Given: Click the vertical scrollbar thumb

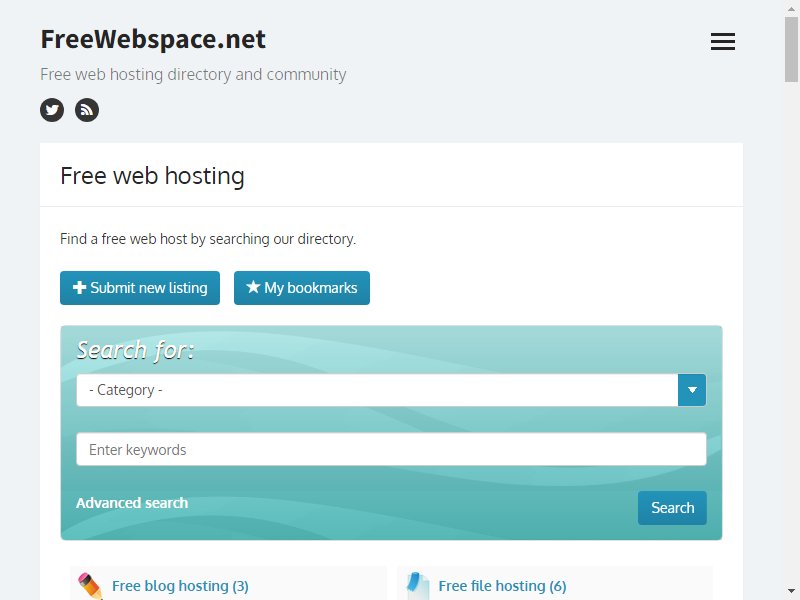Looking at the screenshot, I should pos(791,49).
